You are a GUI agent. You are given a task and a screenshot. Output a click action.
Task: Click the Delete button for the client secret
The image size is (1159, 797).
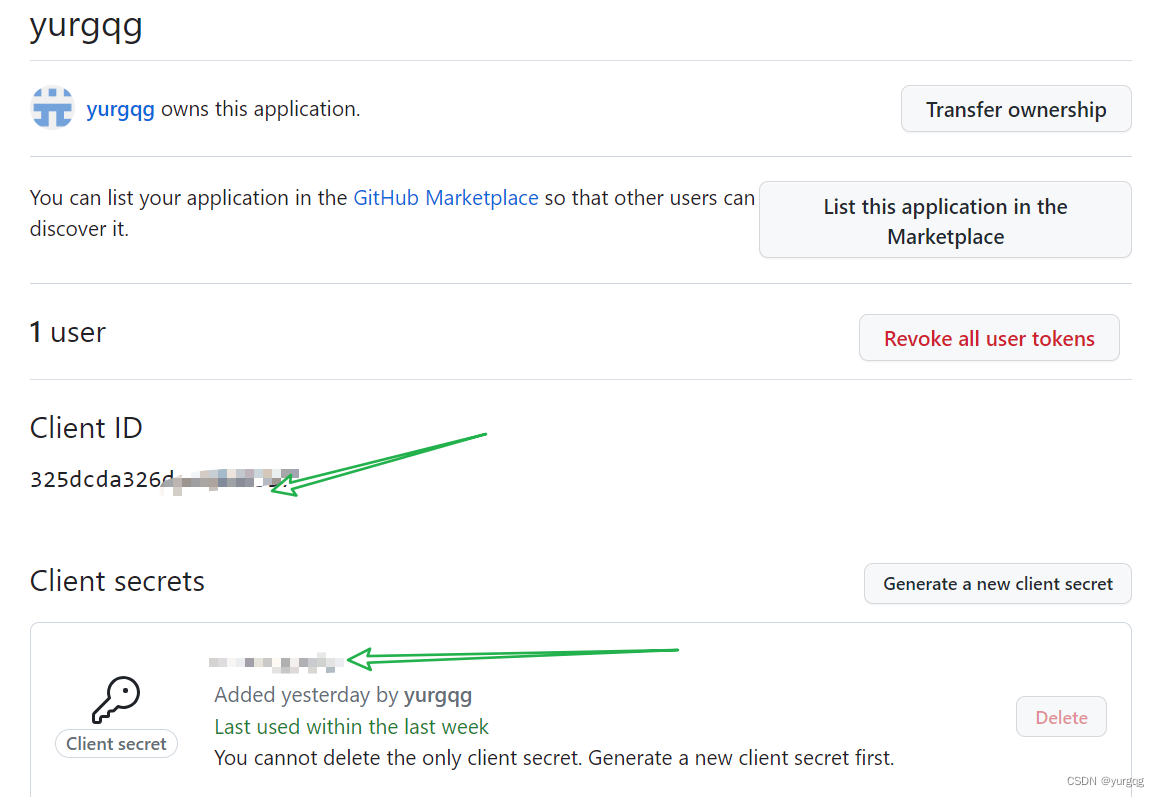[1061, 716]
